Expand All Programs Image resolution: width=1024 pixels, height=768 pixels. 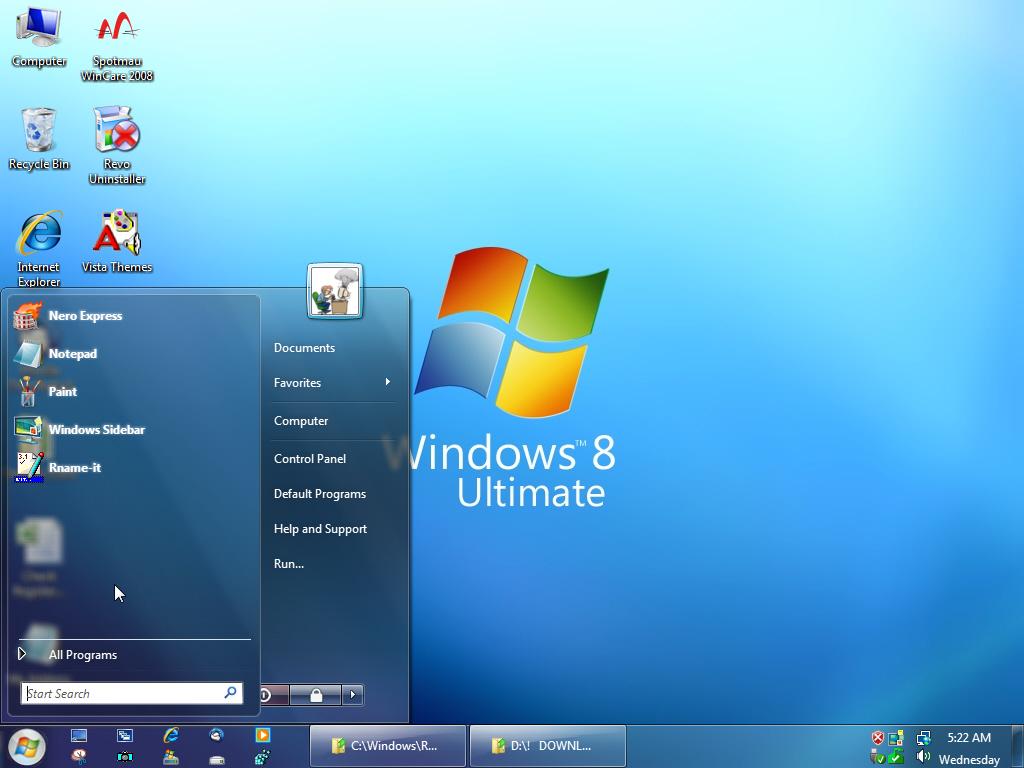[83, 655]
